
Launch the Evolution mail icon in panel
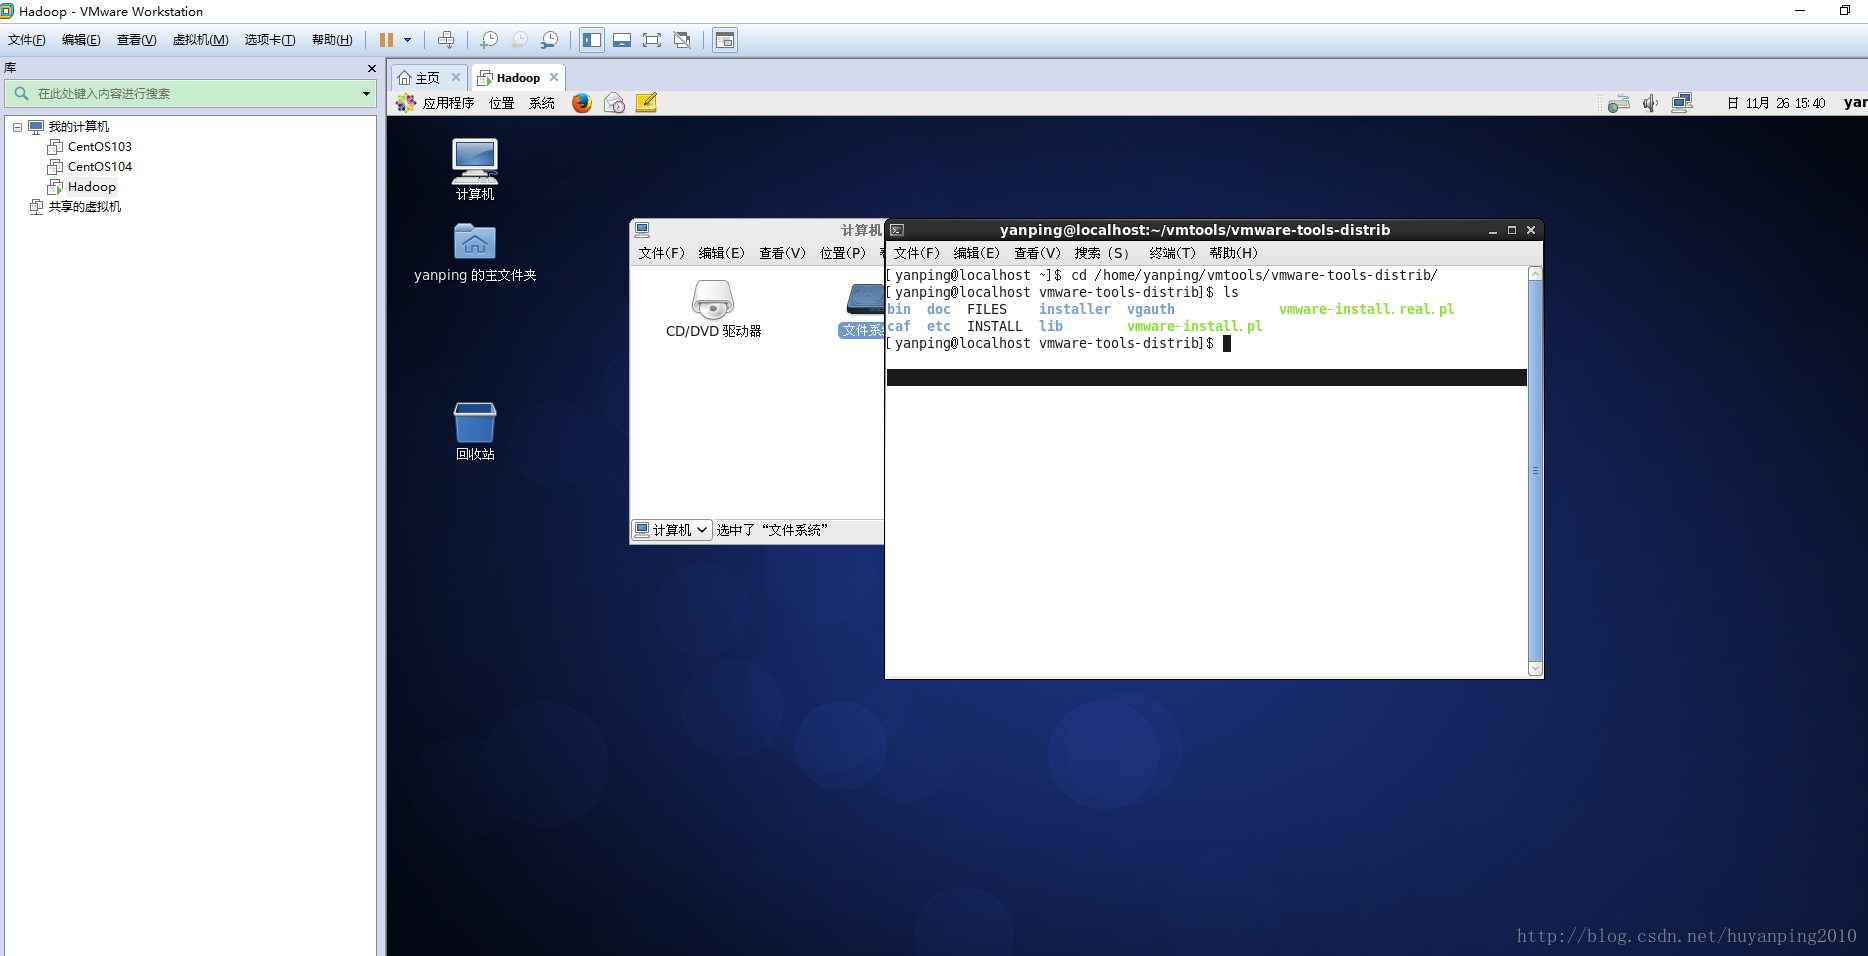(x=614, y=103)
